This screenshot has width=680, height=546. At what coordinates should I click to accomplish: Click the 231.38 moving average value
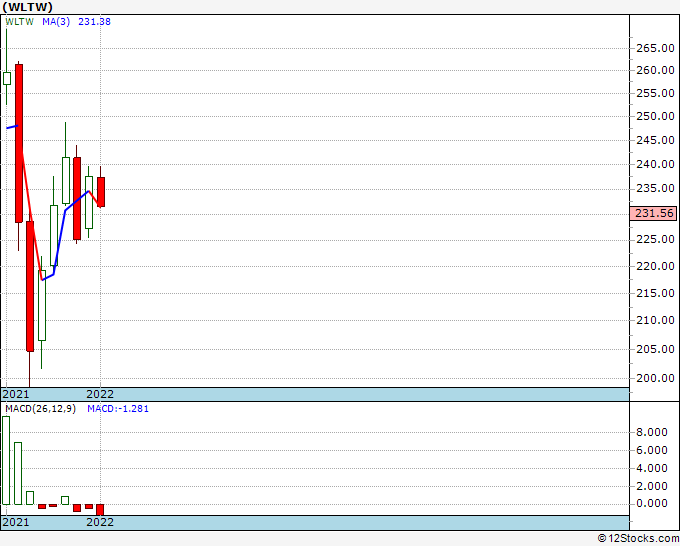pos(94,22)
